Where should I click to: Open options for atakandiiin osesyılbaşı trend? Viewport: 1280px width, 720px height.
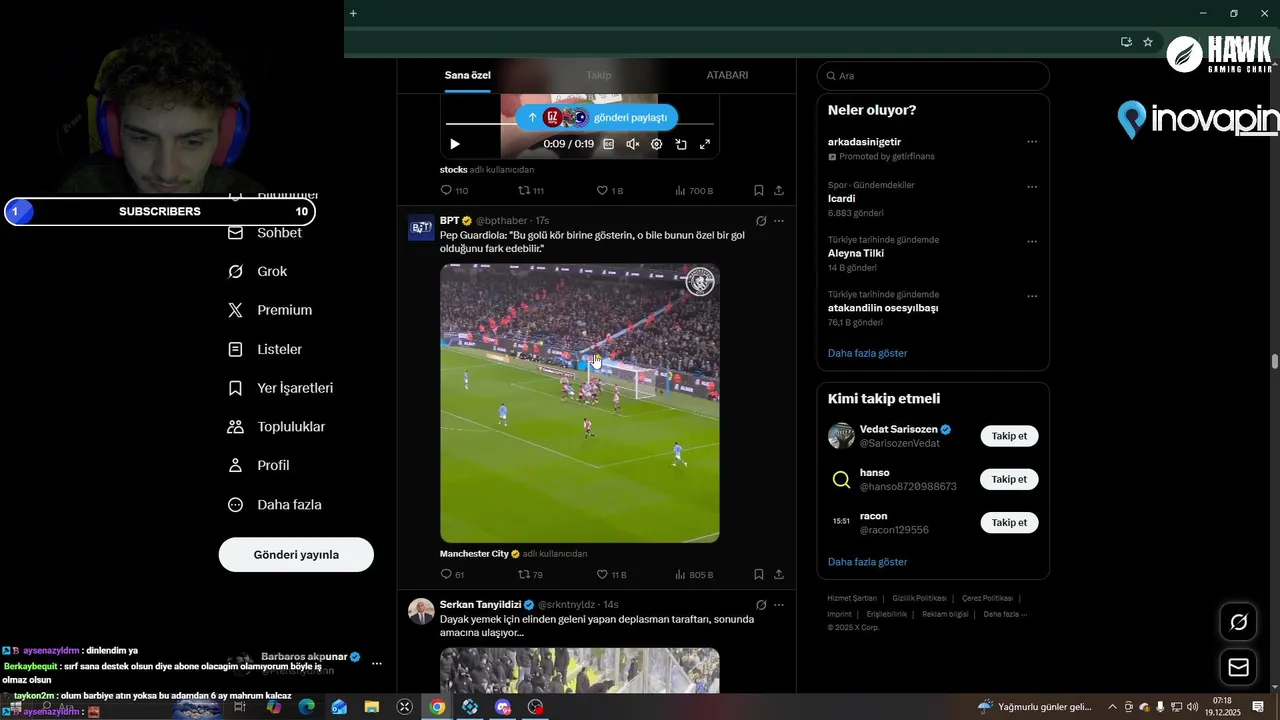pyautogui.click(x=1032, y=296)
